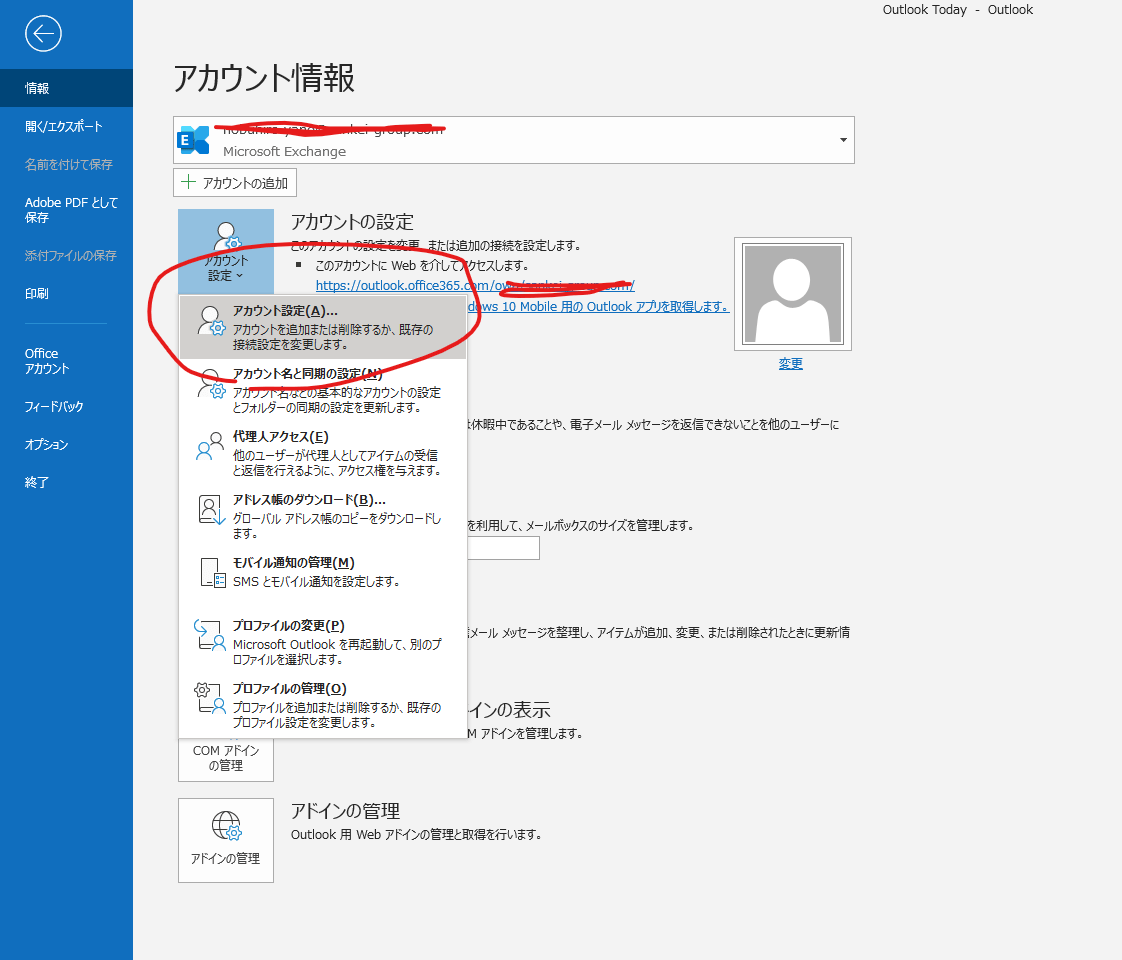Open the Mobile 用 Outlook アプリ link
The image size is (1122, 960).
[598, 306]
